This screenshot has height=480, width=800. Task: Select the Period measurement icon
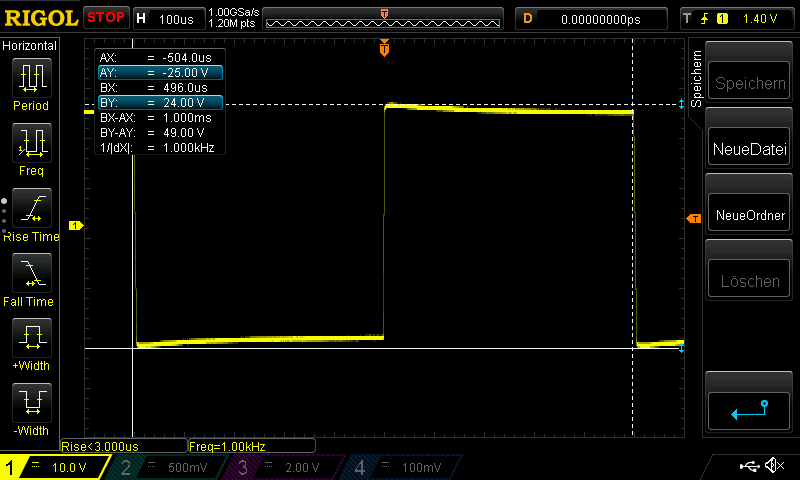coord(32,78)
